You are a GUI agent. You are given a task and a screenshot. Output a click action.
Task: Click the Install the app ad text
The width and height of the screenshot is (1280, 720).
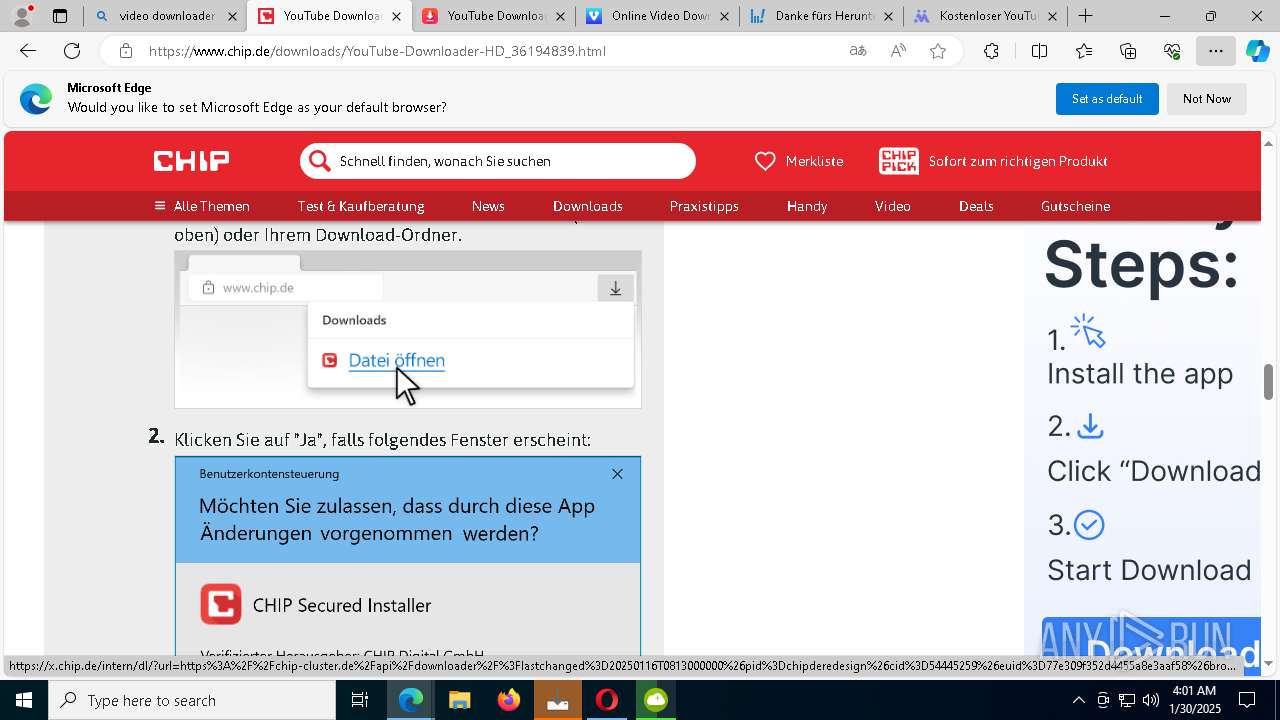click(x=1140, y=374)
